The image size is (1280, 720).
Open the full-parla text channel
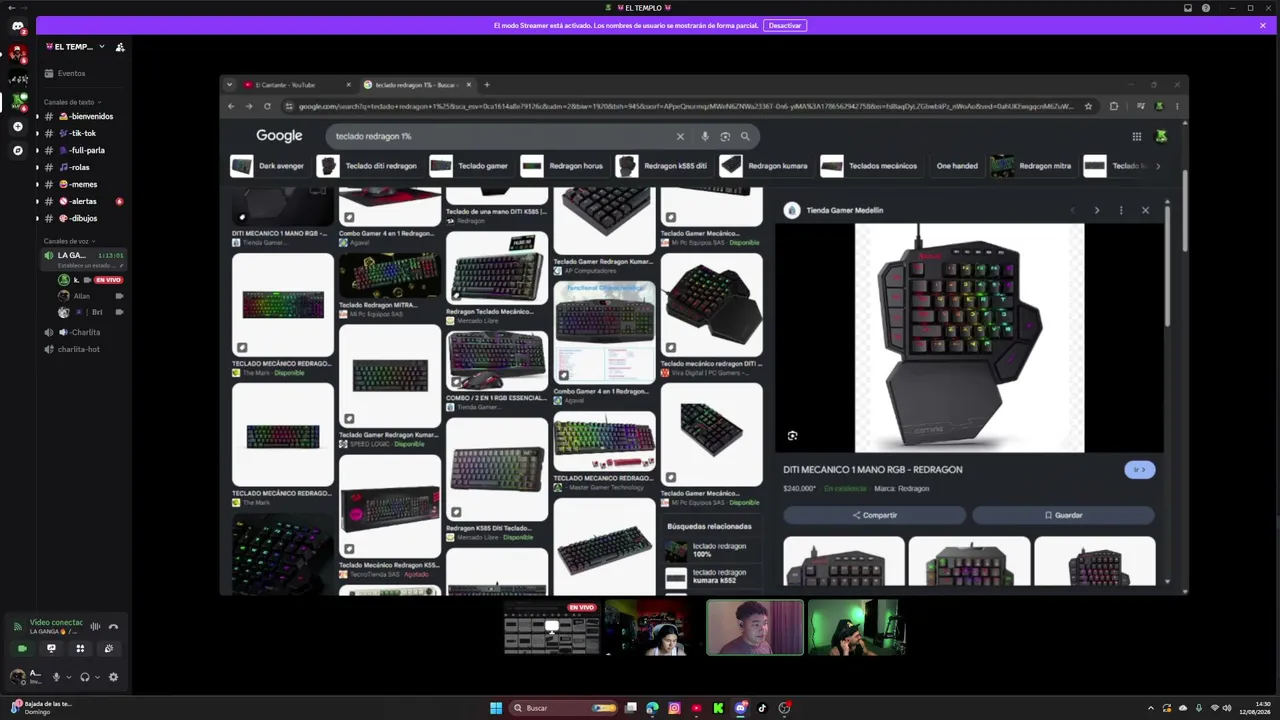[84, 150]
